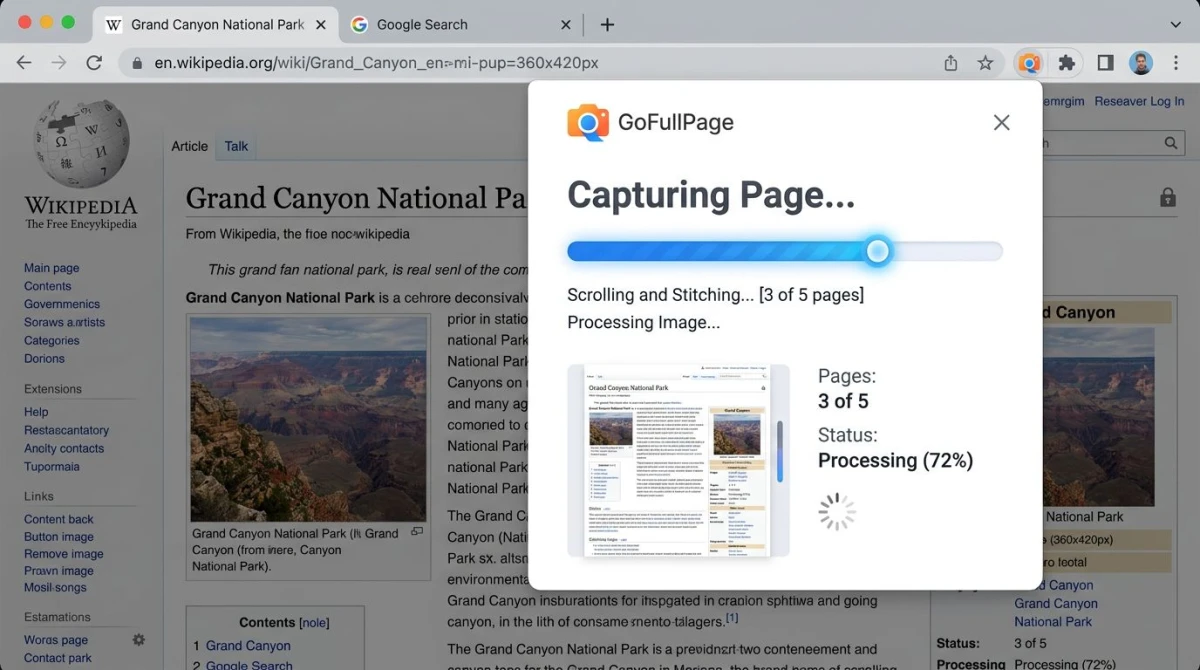Open the Help sidebar link

pyautogui.click(x=36, y=412)
